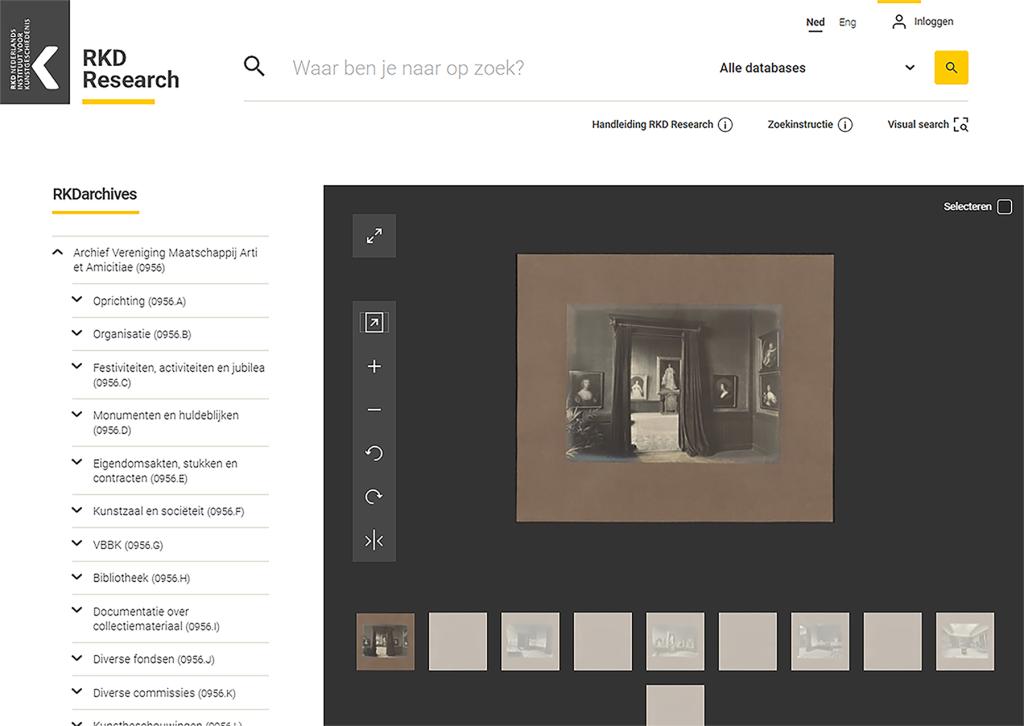The width and height of the screenshot is (1024, 726).
Task: Click the info icon beside Handleiding RKD Research
Action: tap(726, 125)
